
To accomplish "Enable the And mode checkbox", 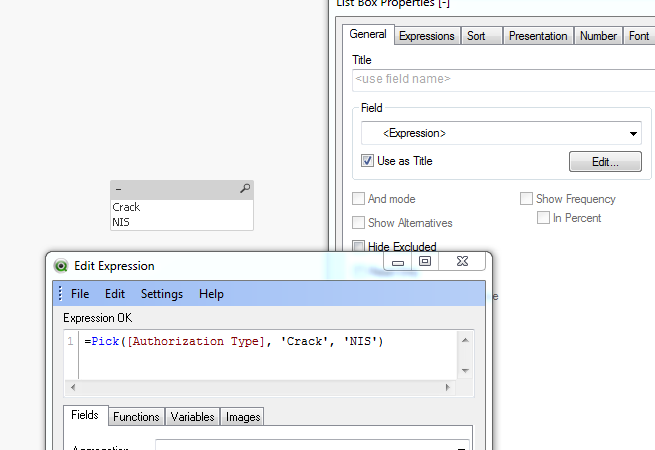I will tap(358, 199).
